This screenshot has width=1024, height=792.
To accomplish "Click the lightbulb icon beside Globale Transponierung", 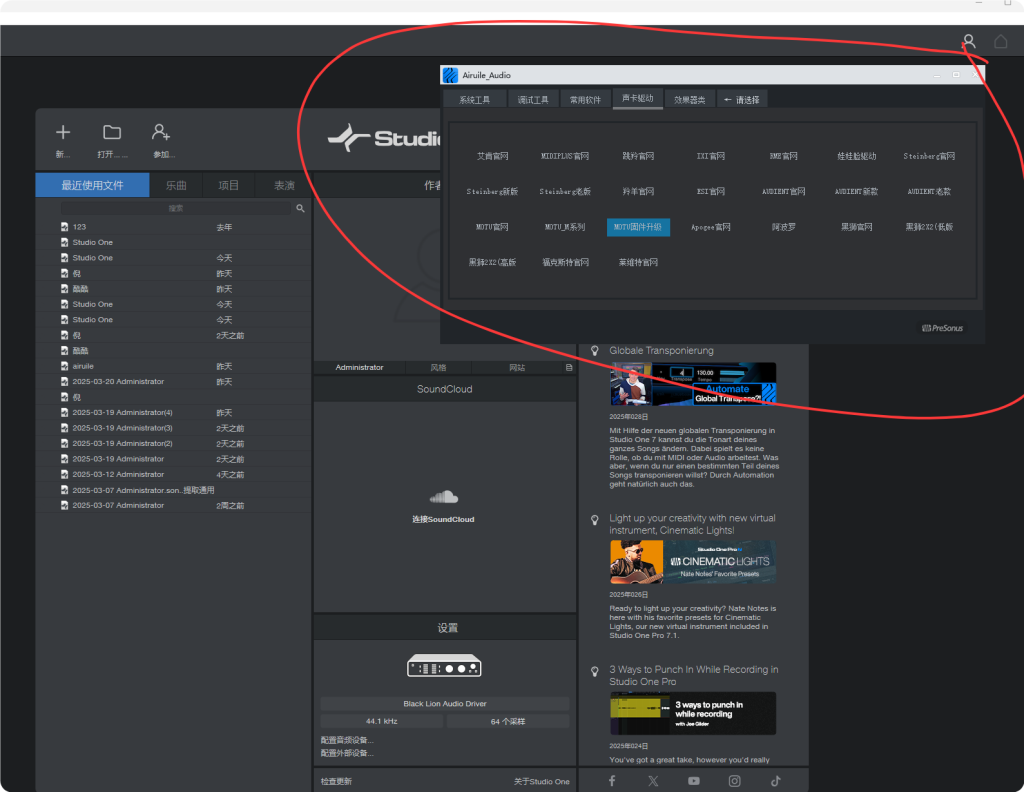I will tap(595, 351).
